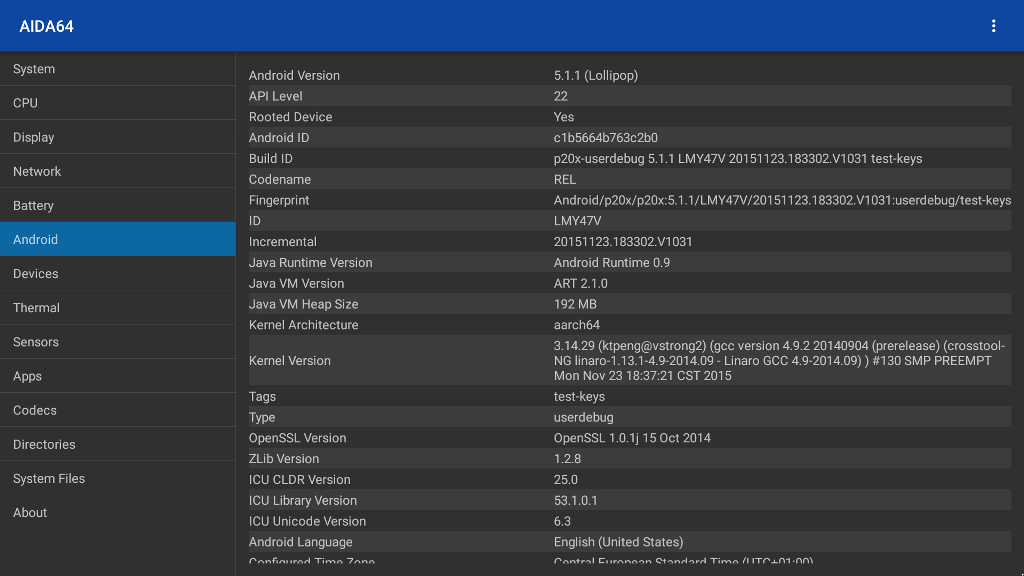Click the AIDA64 app title

click(46, 26)
